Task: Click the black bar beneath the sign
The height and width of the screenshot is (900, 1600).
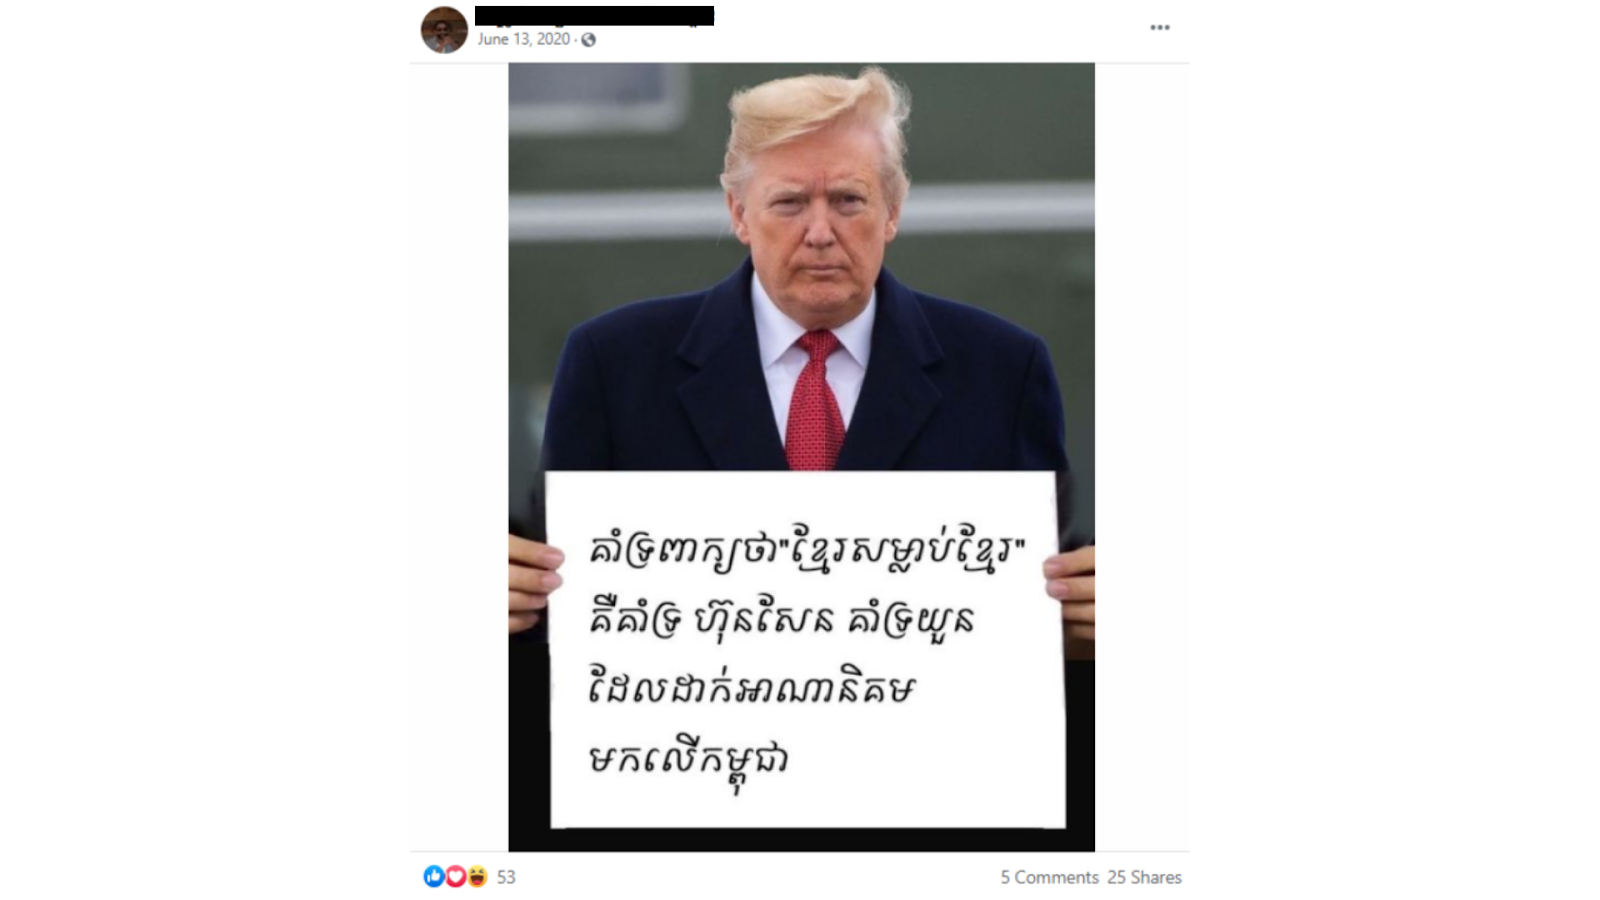Action: [x=801, y=839]
